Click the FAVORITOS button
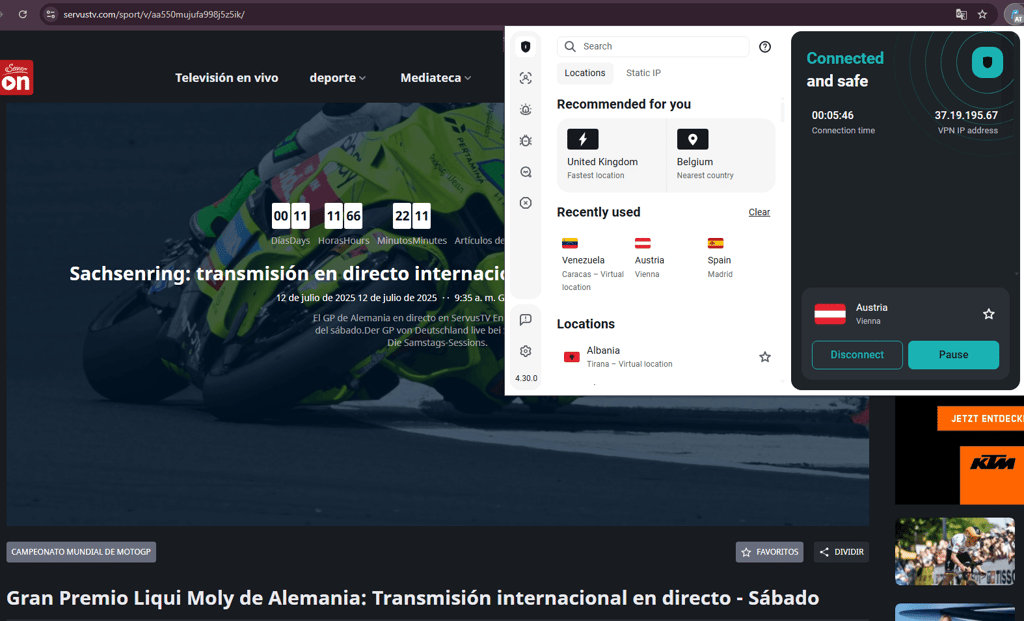The width and height of the screenshot is (1024, 621). coord(769,552)
